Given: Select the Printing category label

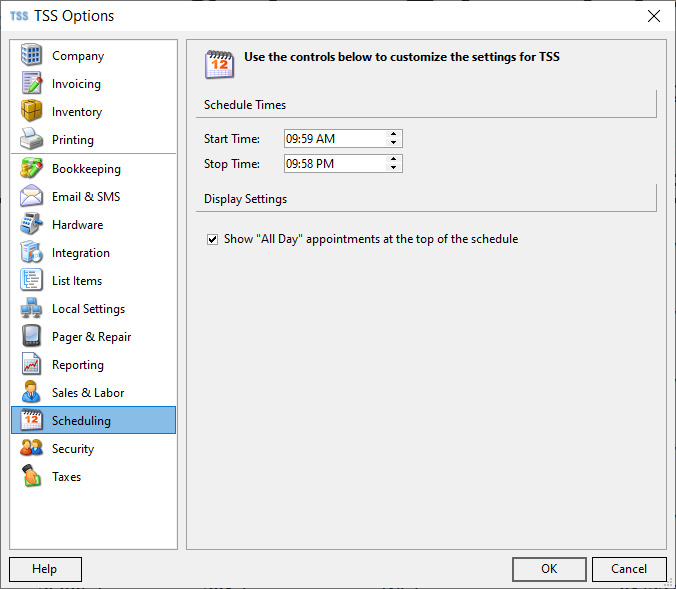Looking at the screenshot, I should 72,140.
